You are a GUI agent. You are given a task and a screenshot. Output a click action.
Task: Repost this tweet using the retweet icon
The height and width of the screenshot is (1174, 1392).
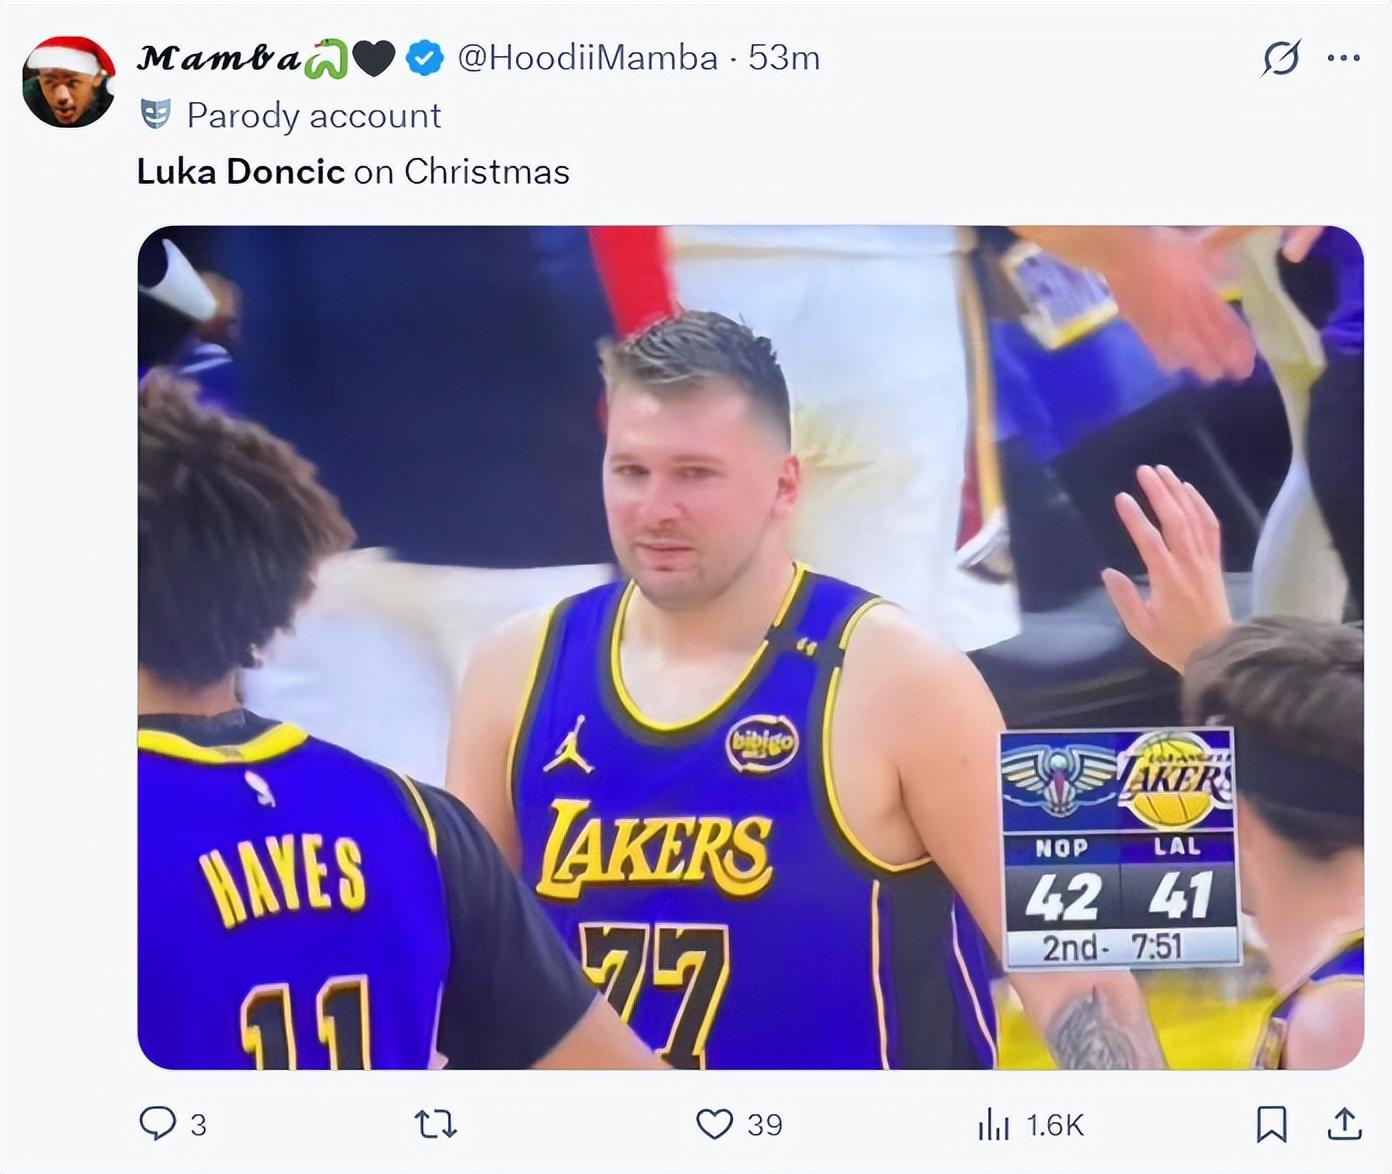point(436,1125)
